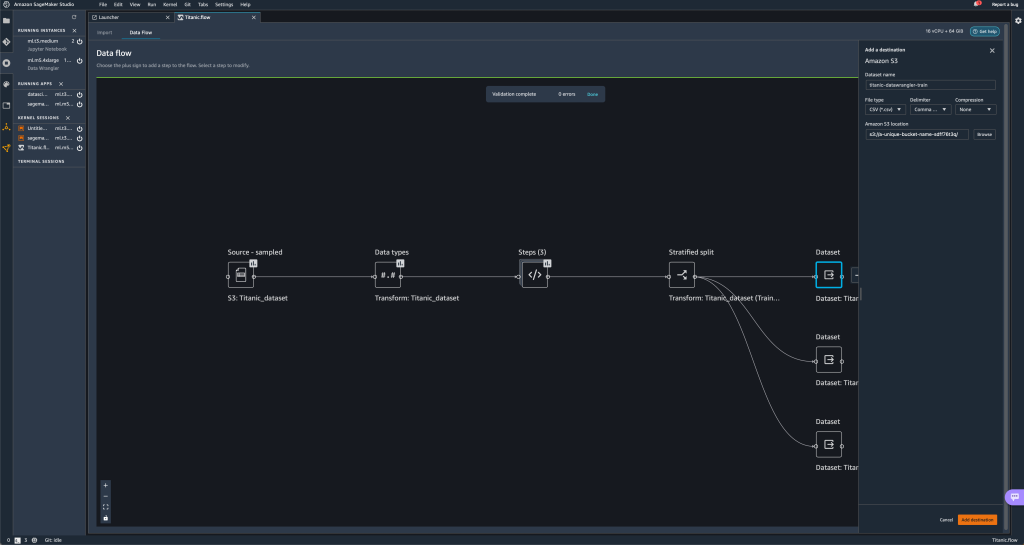Open analysis badge on Data types node
The image size is (1024, 545).
[x=400, y=263]
